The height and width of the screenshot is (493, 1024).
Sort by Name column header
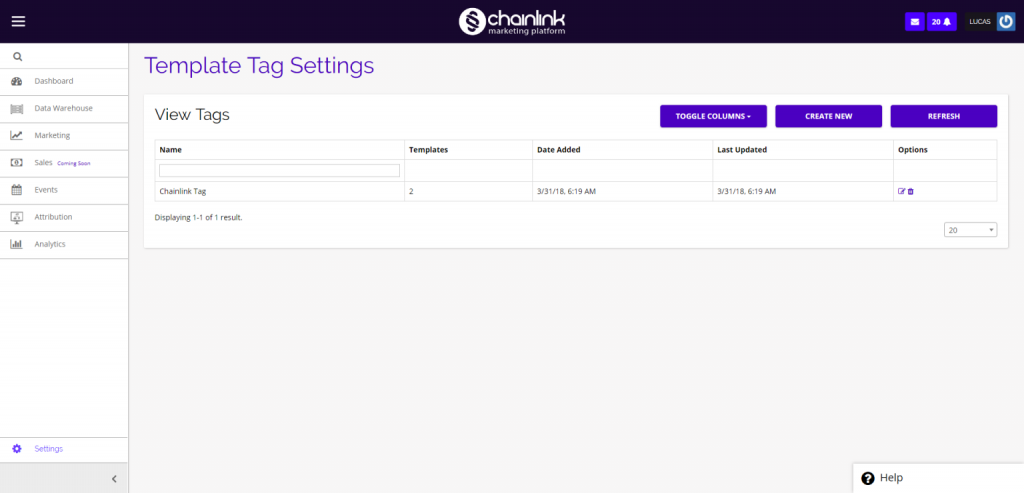point(170,150)
